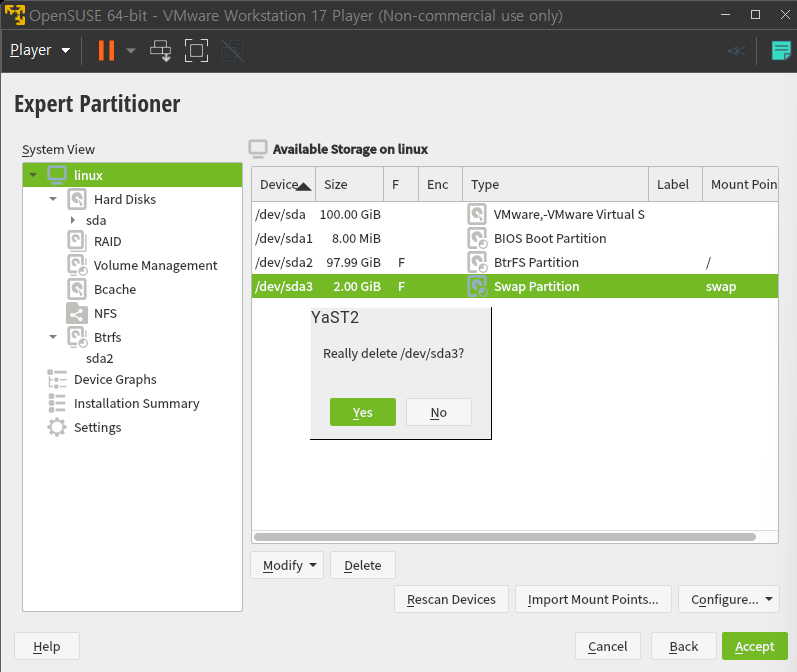Click the double-arrow collapse toolbar icon
The width and height of the screenshot is (797, 672).
(x=736, y=50)
